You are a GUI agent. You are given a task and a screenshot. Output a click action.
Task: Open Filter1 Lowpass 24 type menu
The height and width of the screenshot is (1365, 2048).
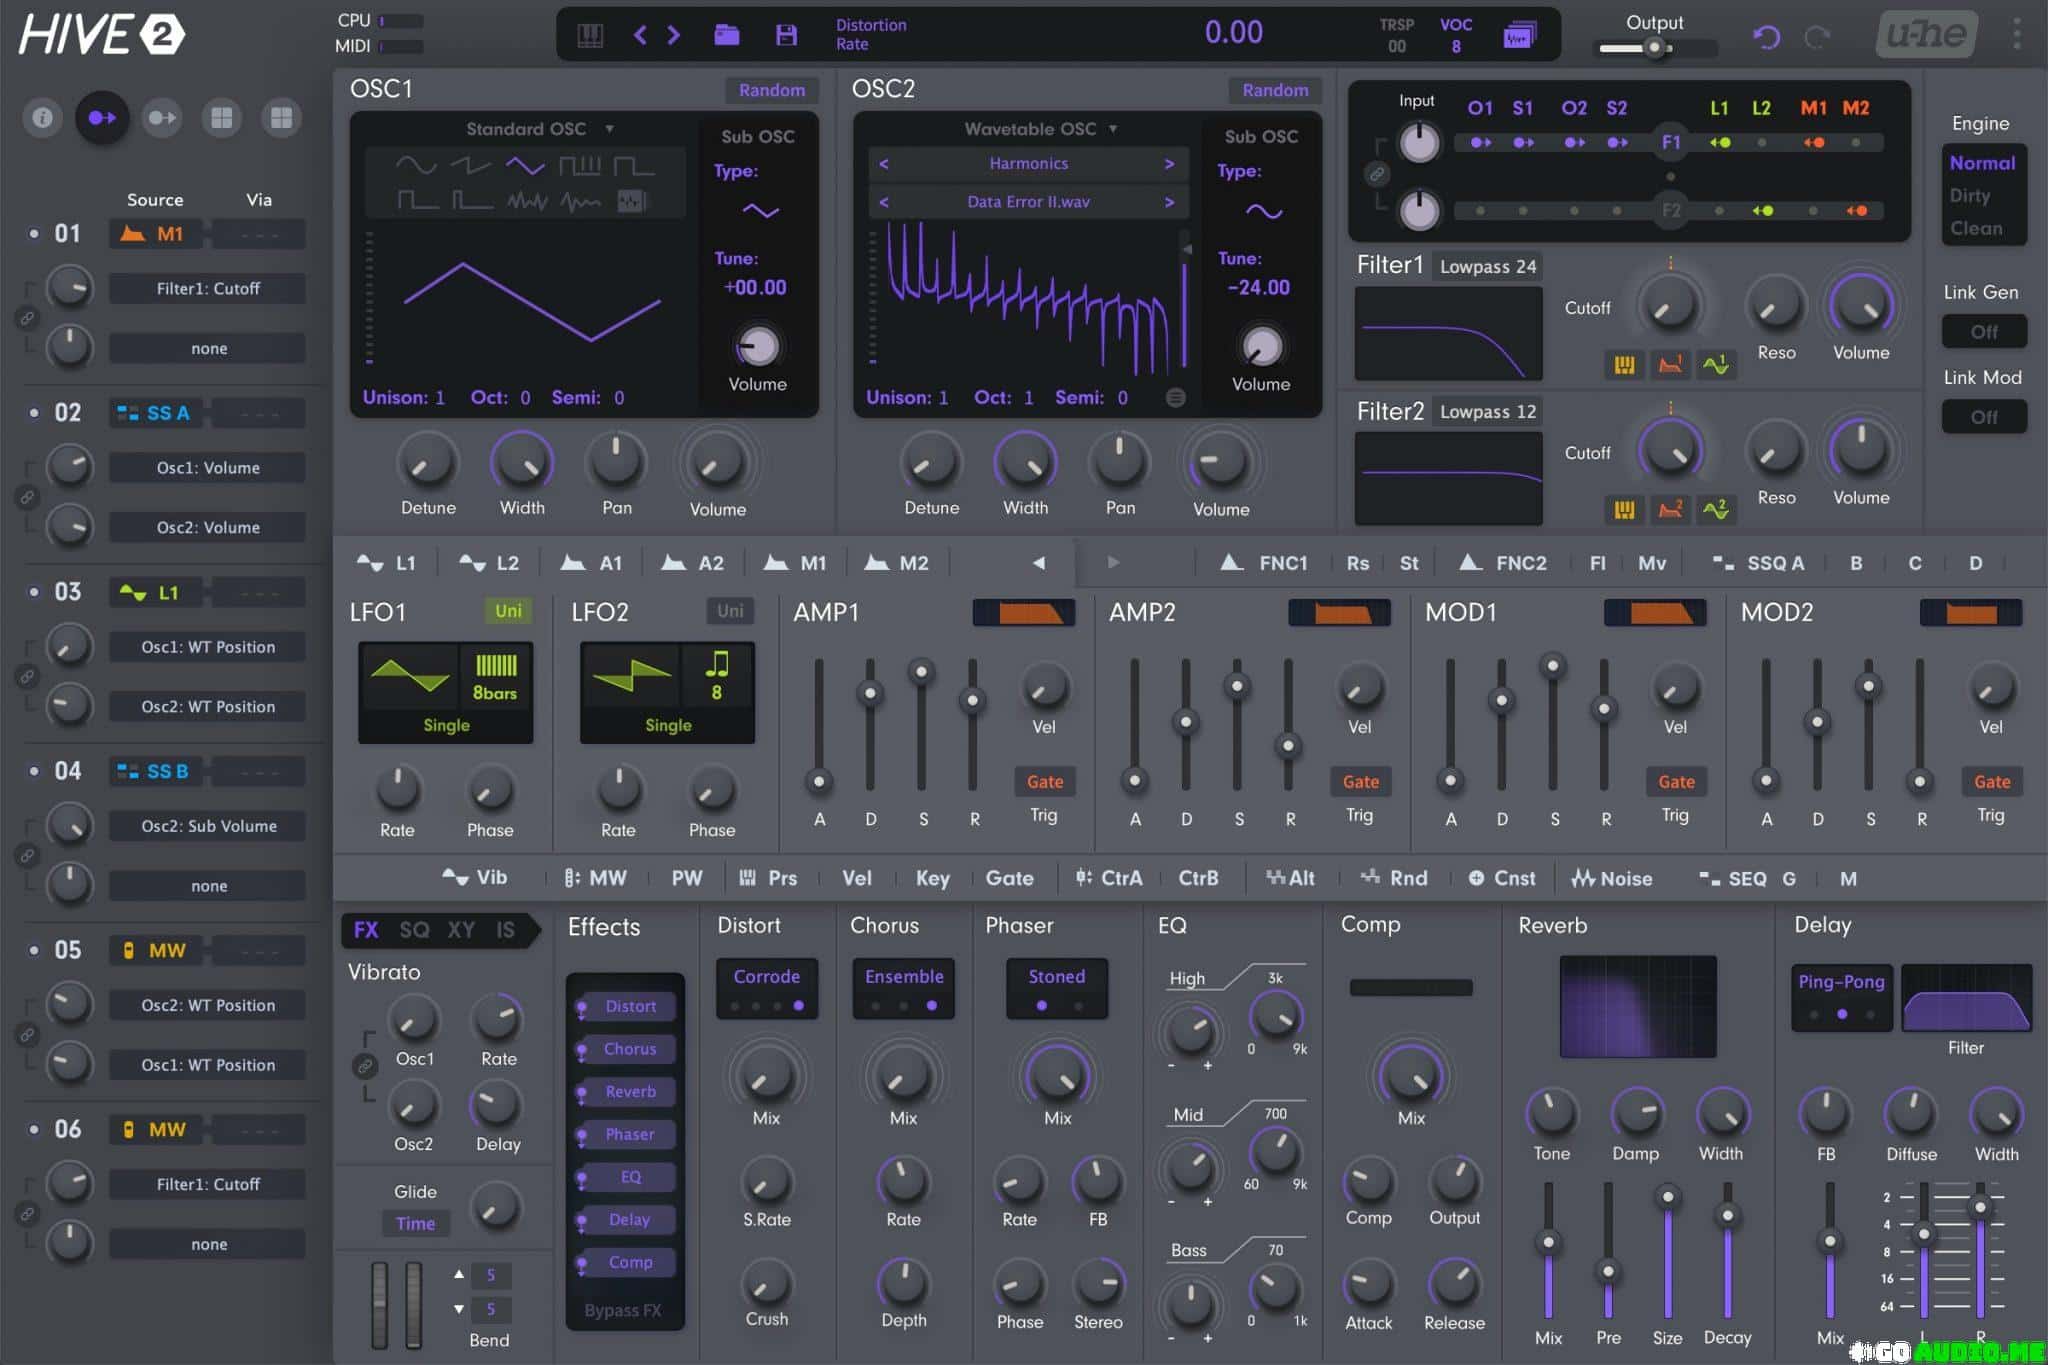1487,266
